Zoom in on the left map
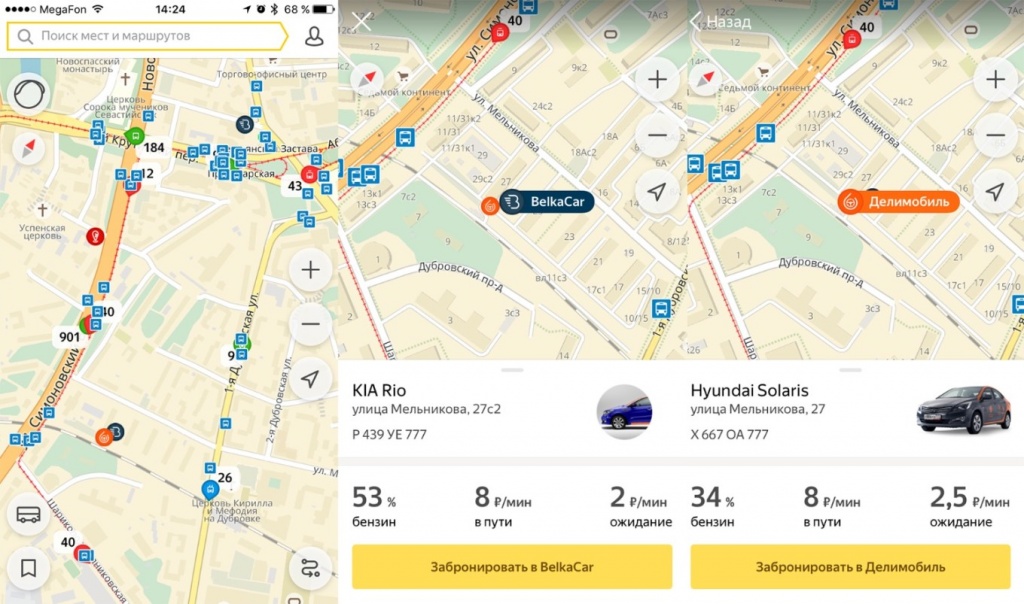 310,270
